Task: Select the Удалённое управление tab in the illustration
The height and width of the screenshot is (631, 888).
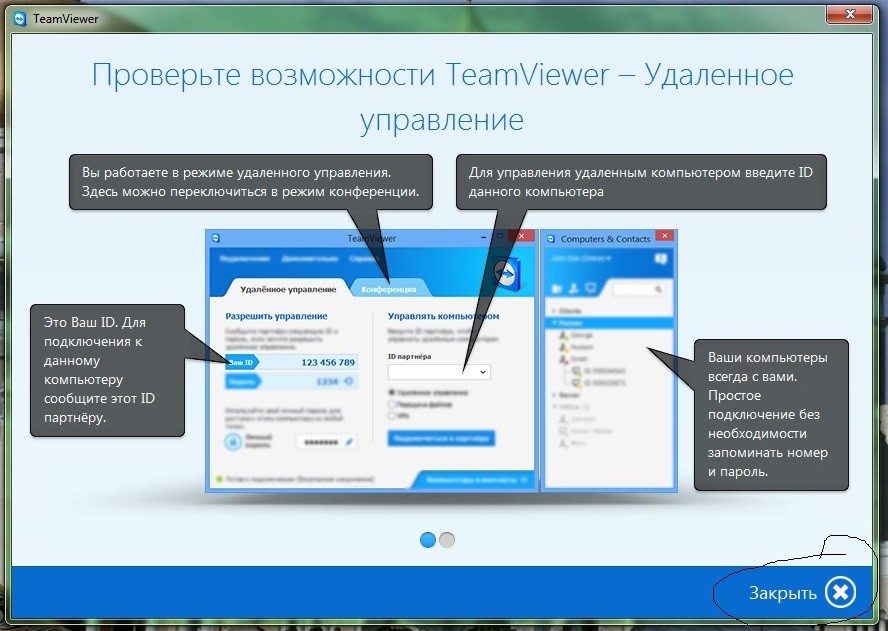Action: click(x=288, y=289)
